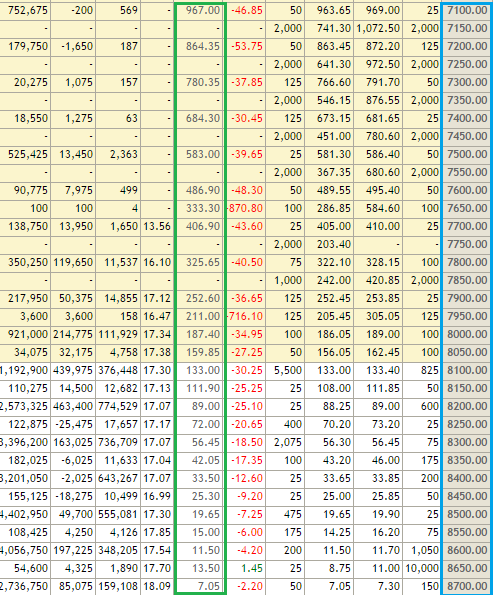Select the 8500.00 strike price cell

(x=467, y=515)
